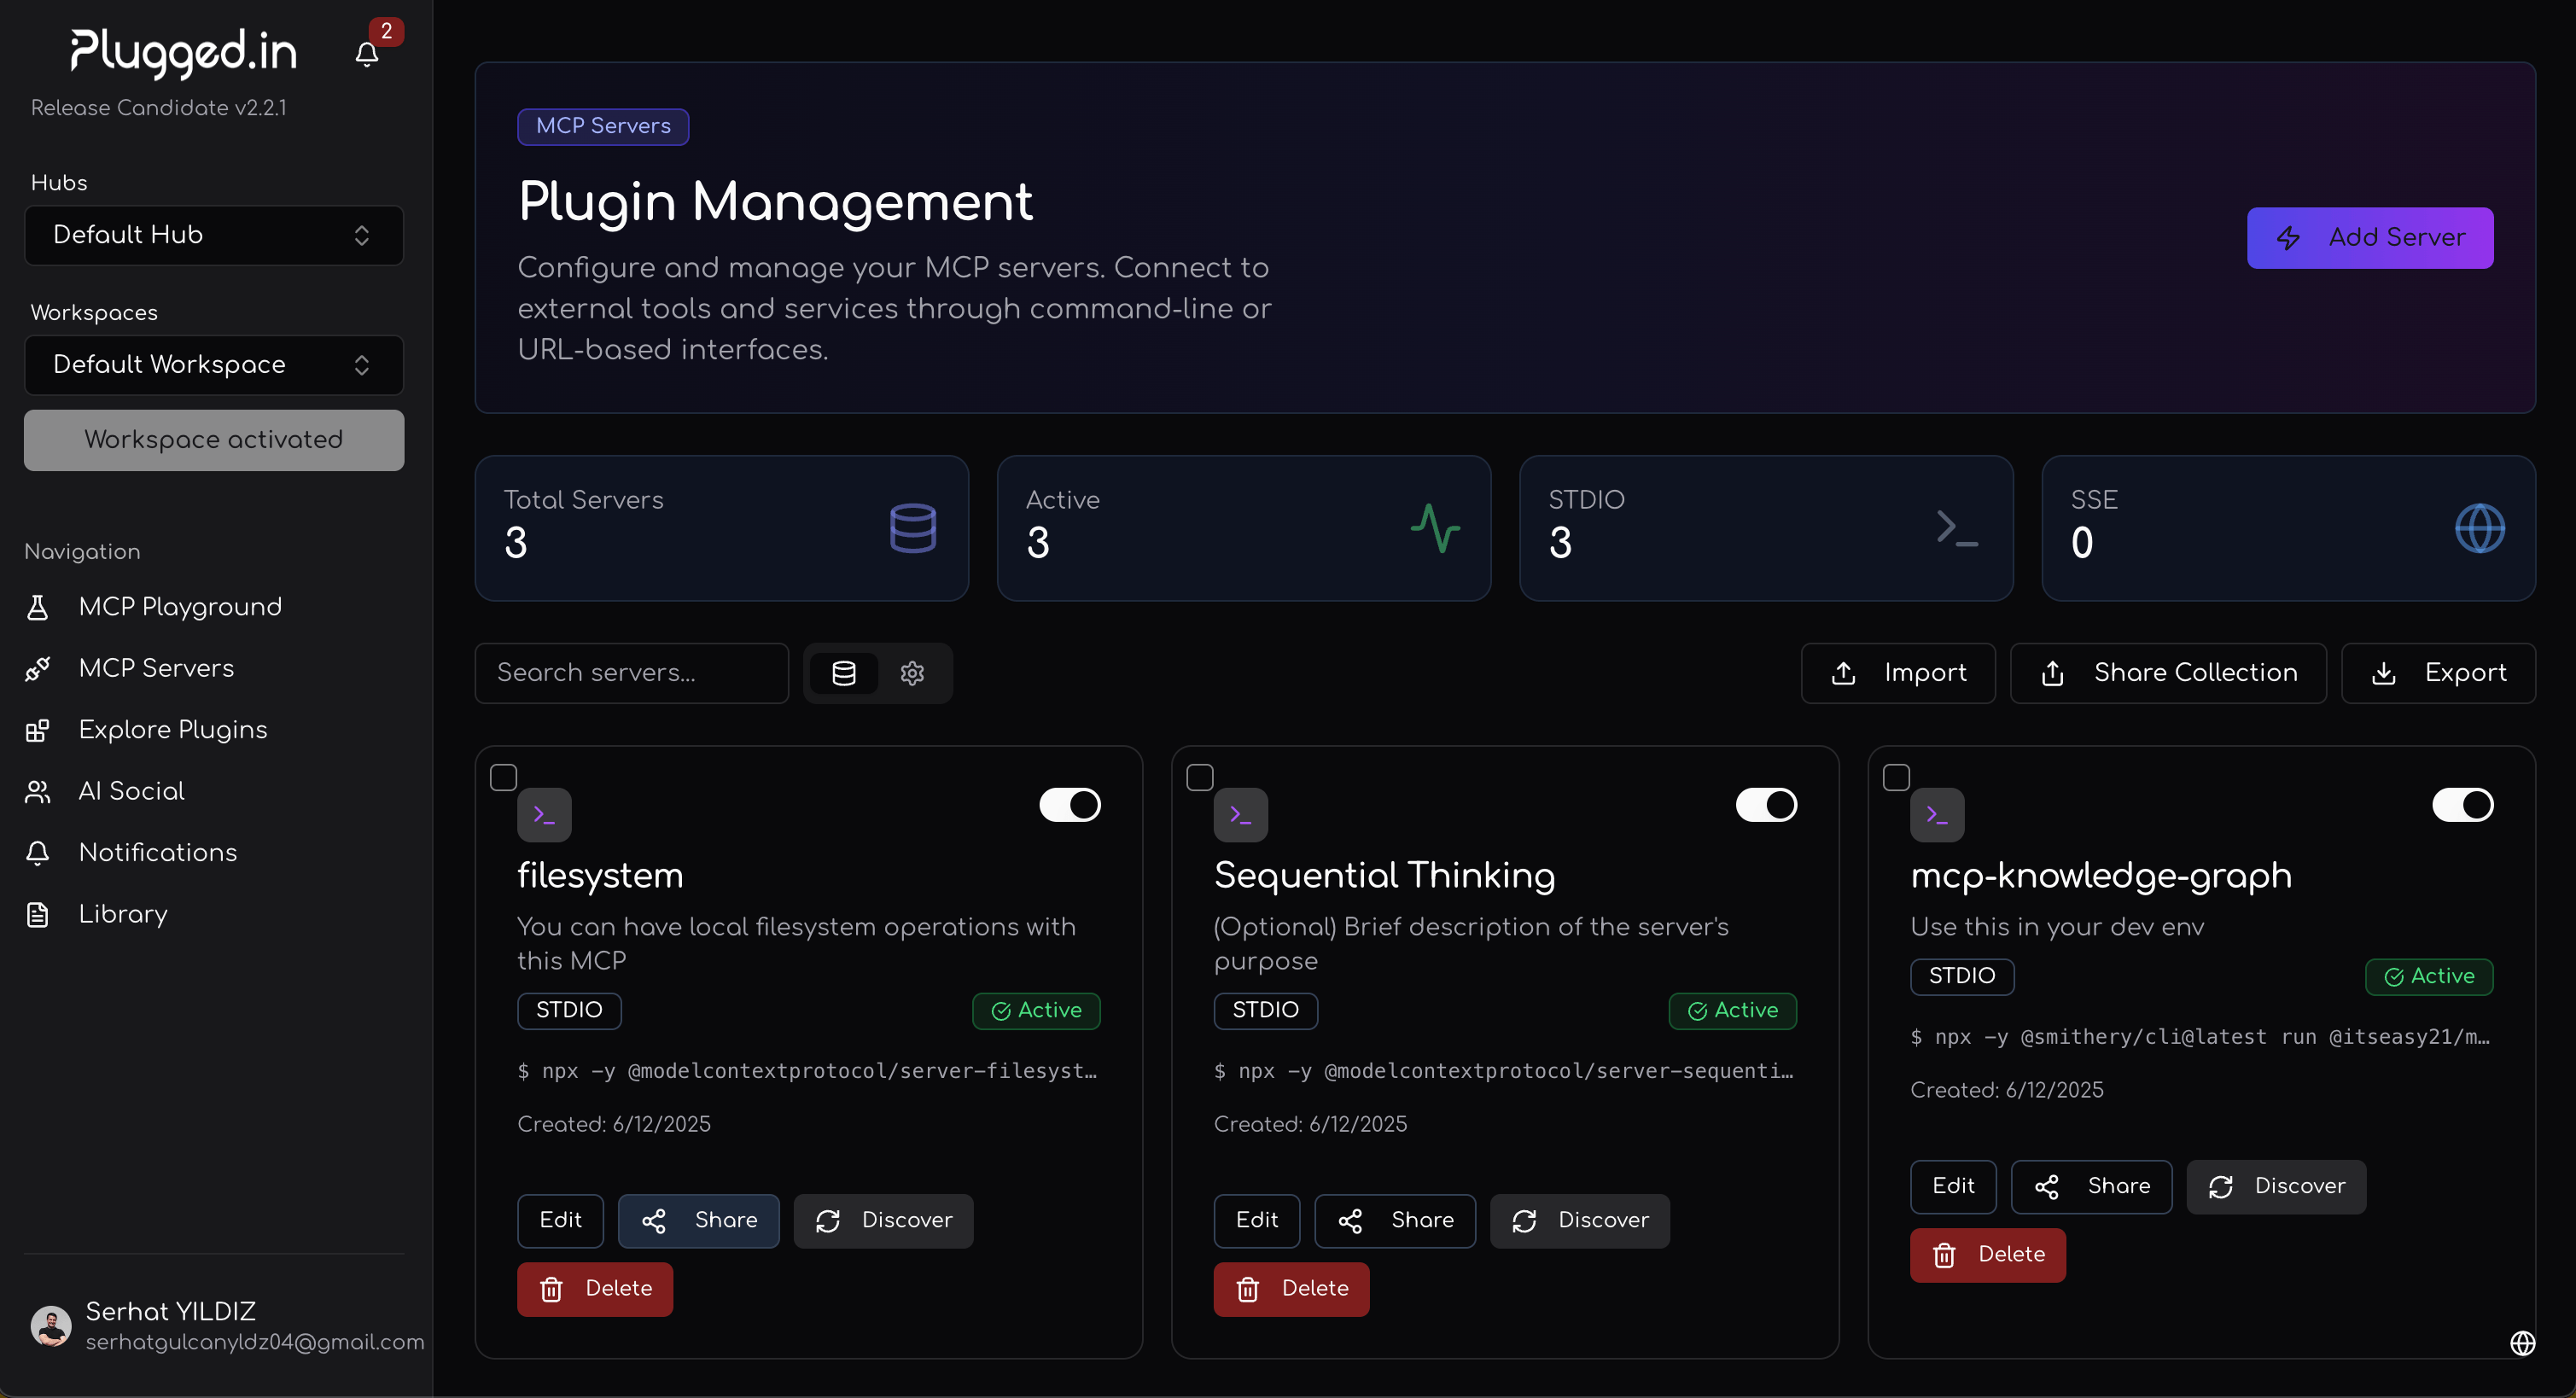Click the flask icon for MCP Playground
The width and height of the screenshot is (2576, 1398).
coord(38,607)
